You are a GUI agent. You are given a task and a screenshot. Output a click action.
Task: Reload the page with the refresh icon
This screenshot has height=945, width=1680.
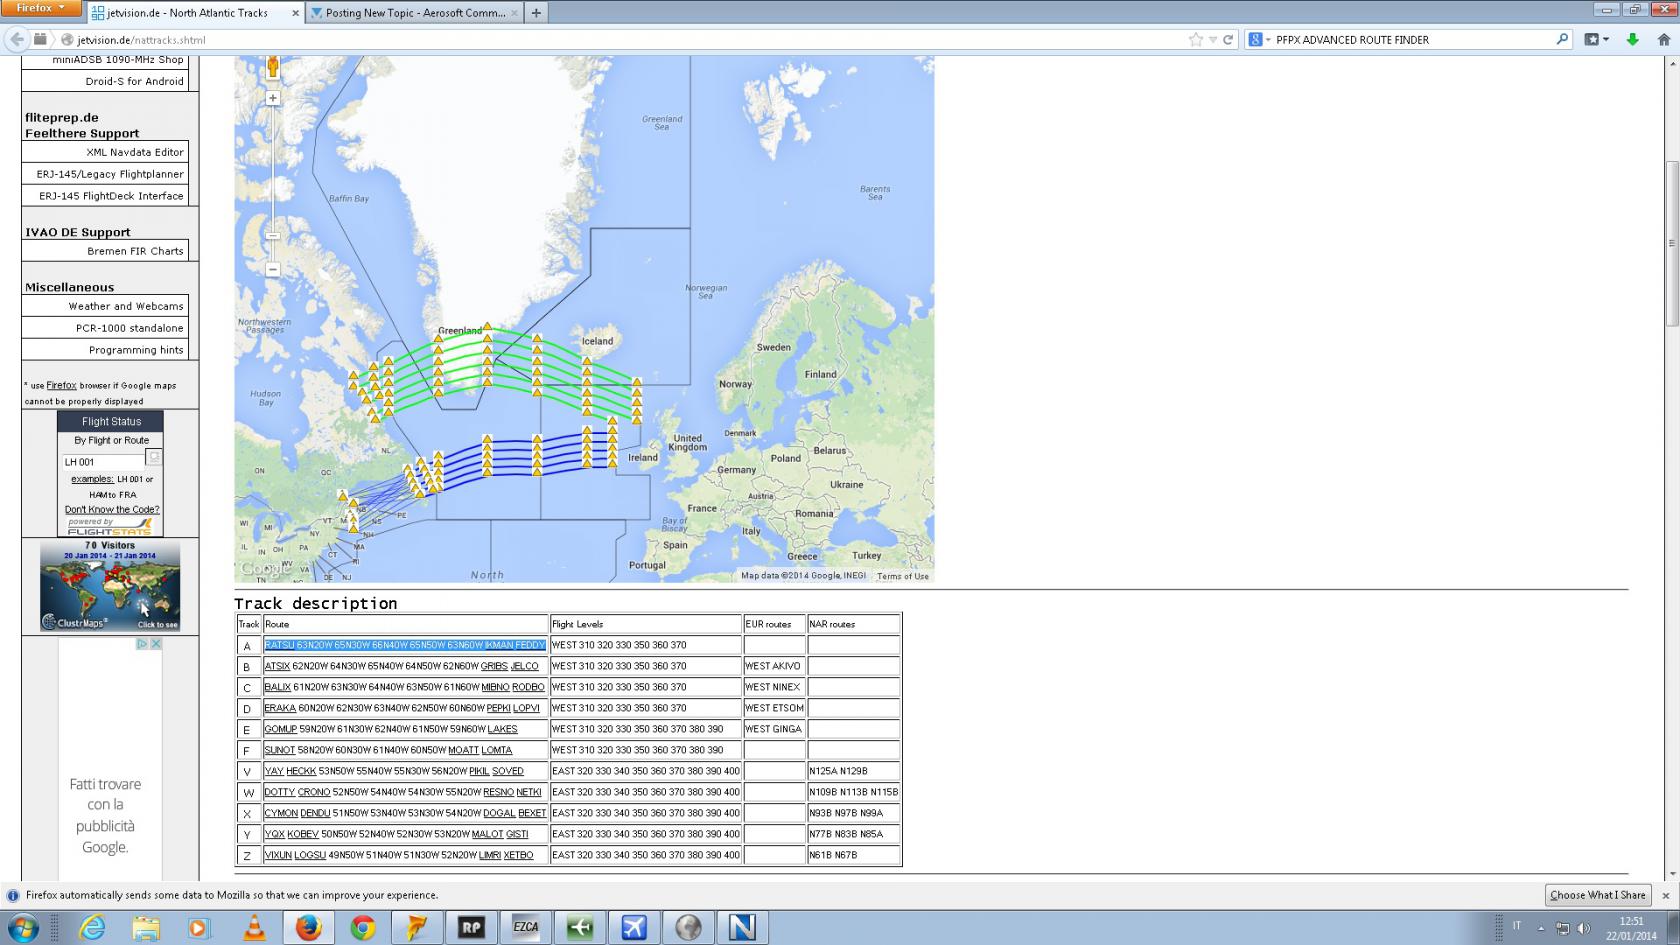point(1228,40)
